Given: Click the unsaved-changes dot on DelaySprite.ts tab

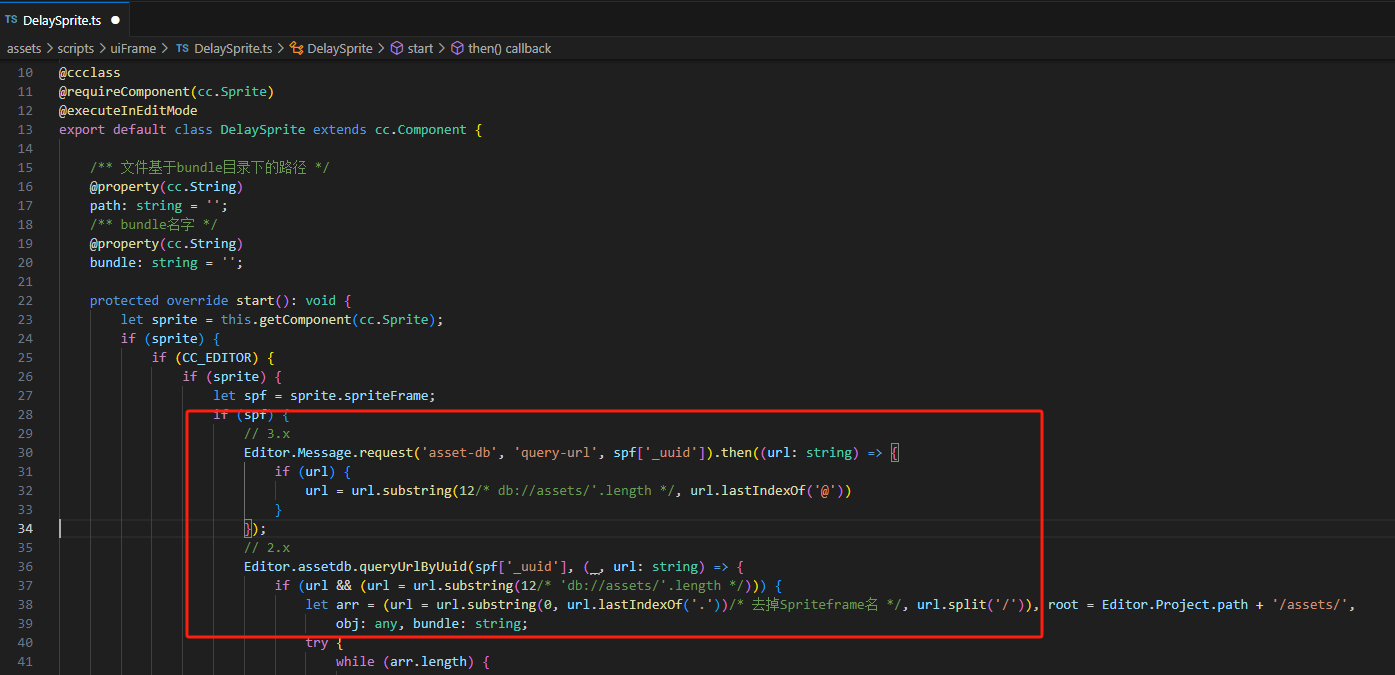Looking at the screenshot, I should tap(115, 20).
